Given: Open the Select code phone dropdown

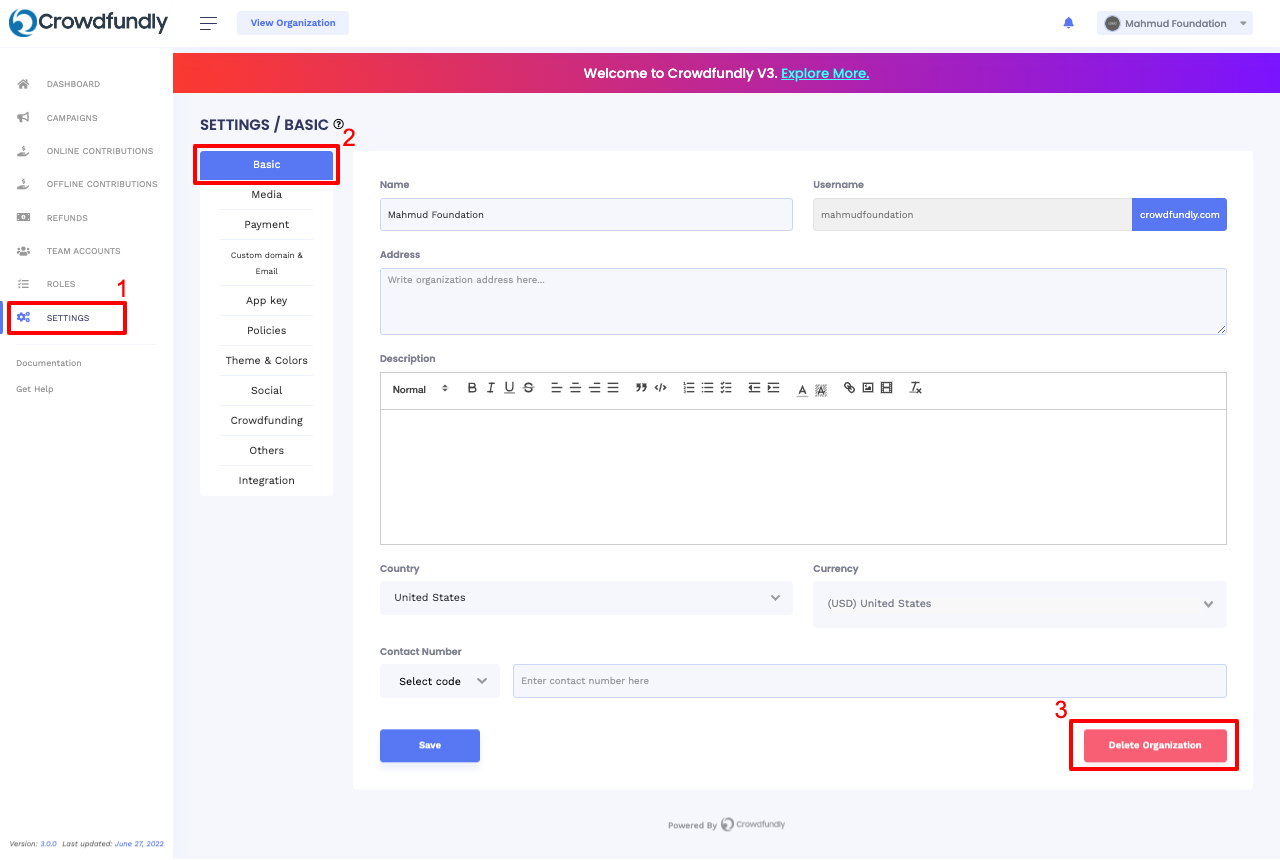Looking at the screenshot, I should pyautogui.click(x=440, y=681).
